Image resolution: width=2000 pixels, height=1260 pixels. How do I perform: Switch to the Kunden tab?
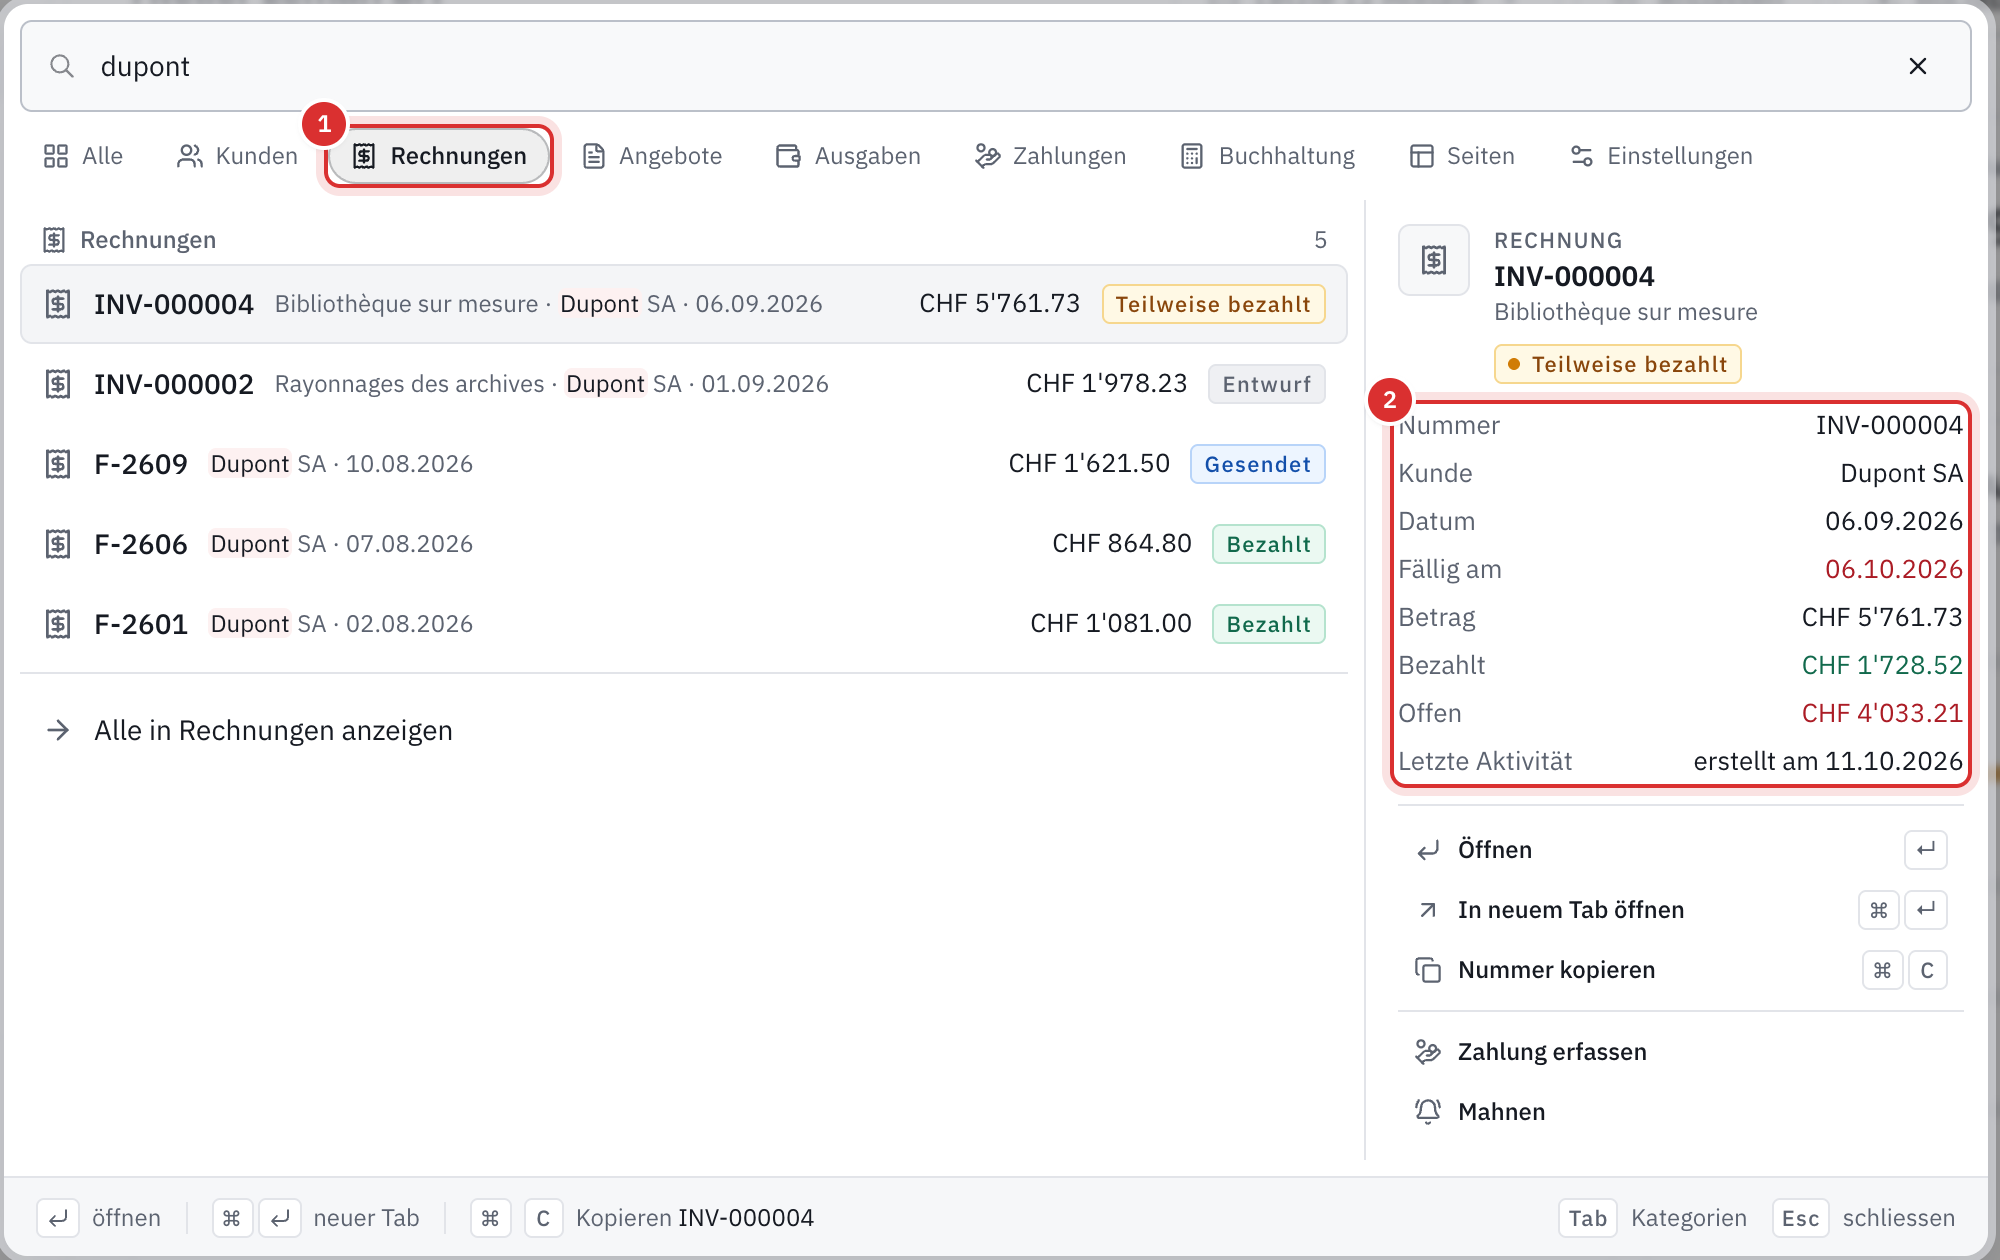tap(237, 156)
